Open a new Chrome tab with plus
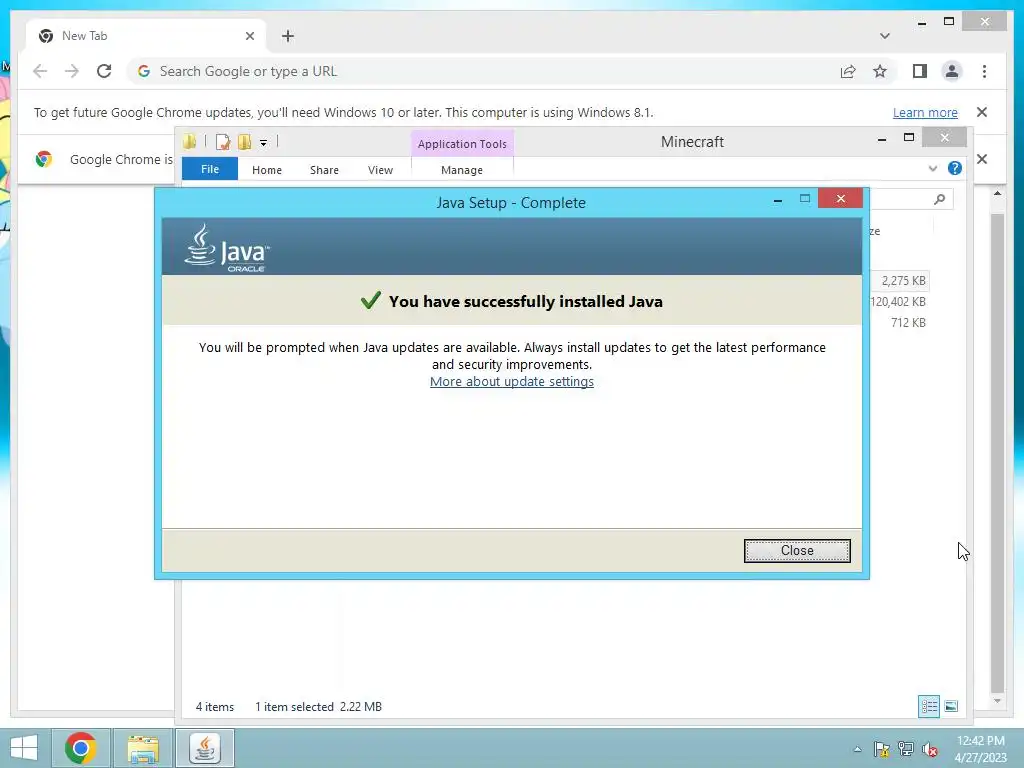This screenshot has height=768, width=1024. (288, 36)
